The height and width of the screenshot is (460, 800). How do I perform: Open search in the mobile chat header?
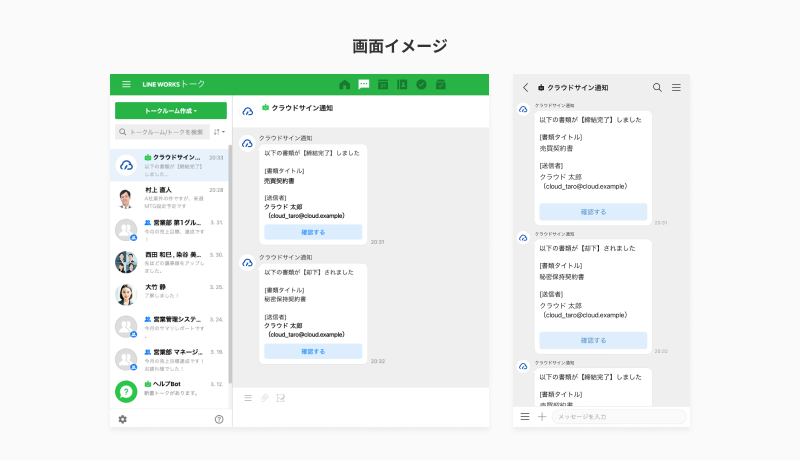657,88
